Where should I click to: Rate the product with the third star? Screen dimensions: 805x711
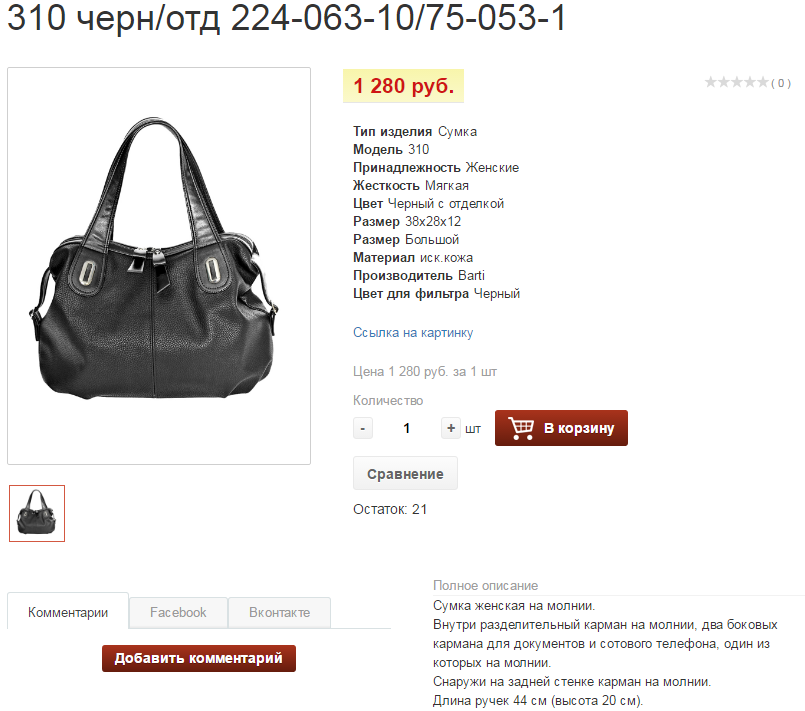(x=737, y=82)
